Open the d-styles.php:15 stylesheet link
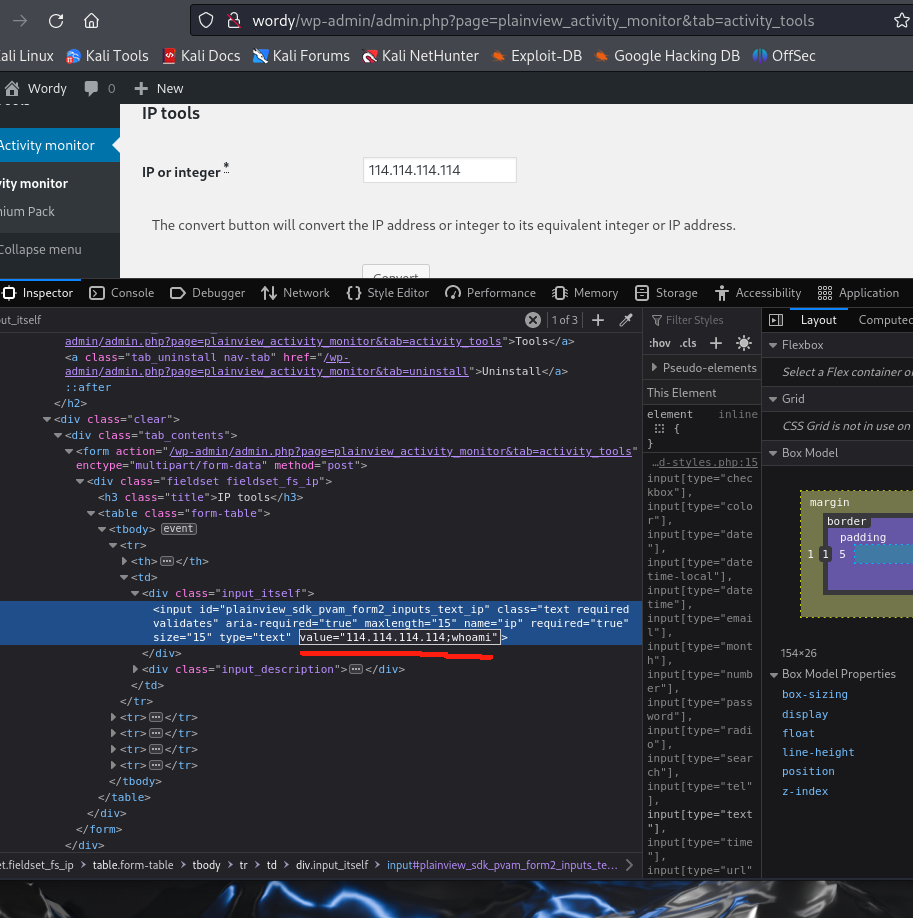This screenshot has height=918, width=913. 709,462
